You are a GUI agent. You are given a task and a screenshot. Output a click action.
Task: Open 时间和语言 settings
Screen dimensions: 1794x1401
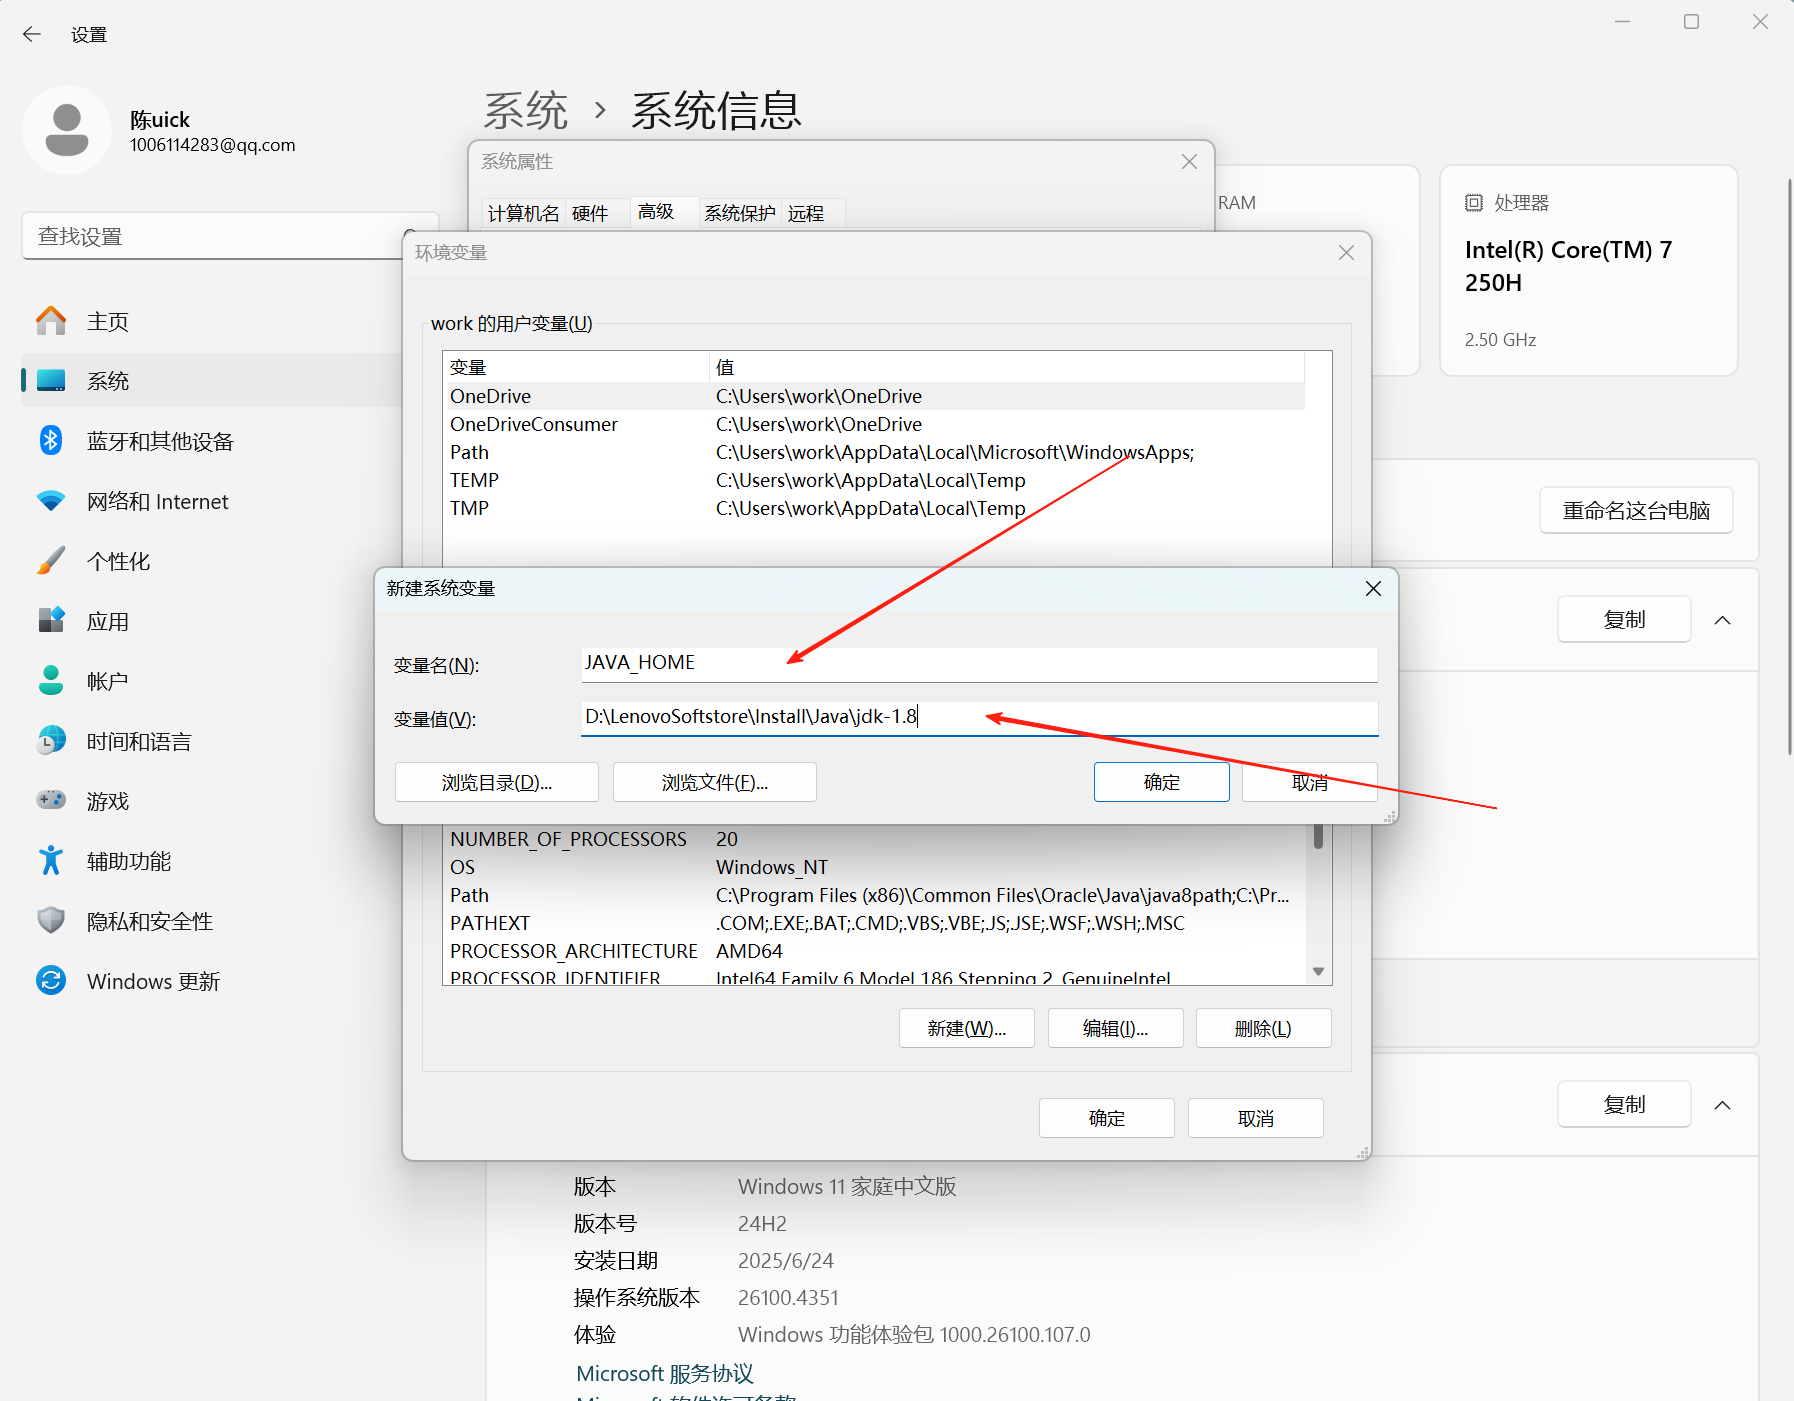pos(138,740)
